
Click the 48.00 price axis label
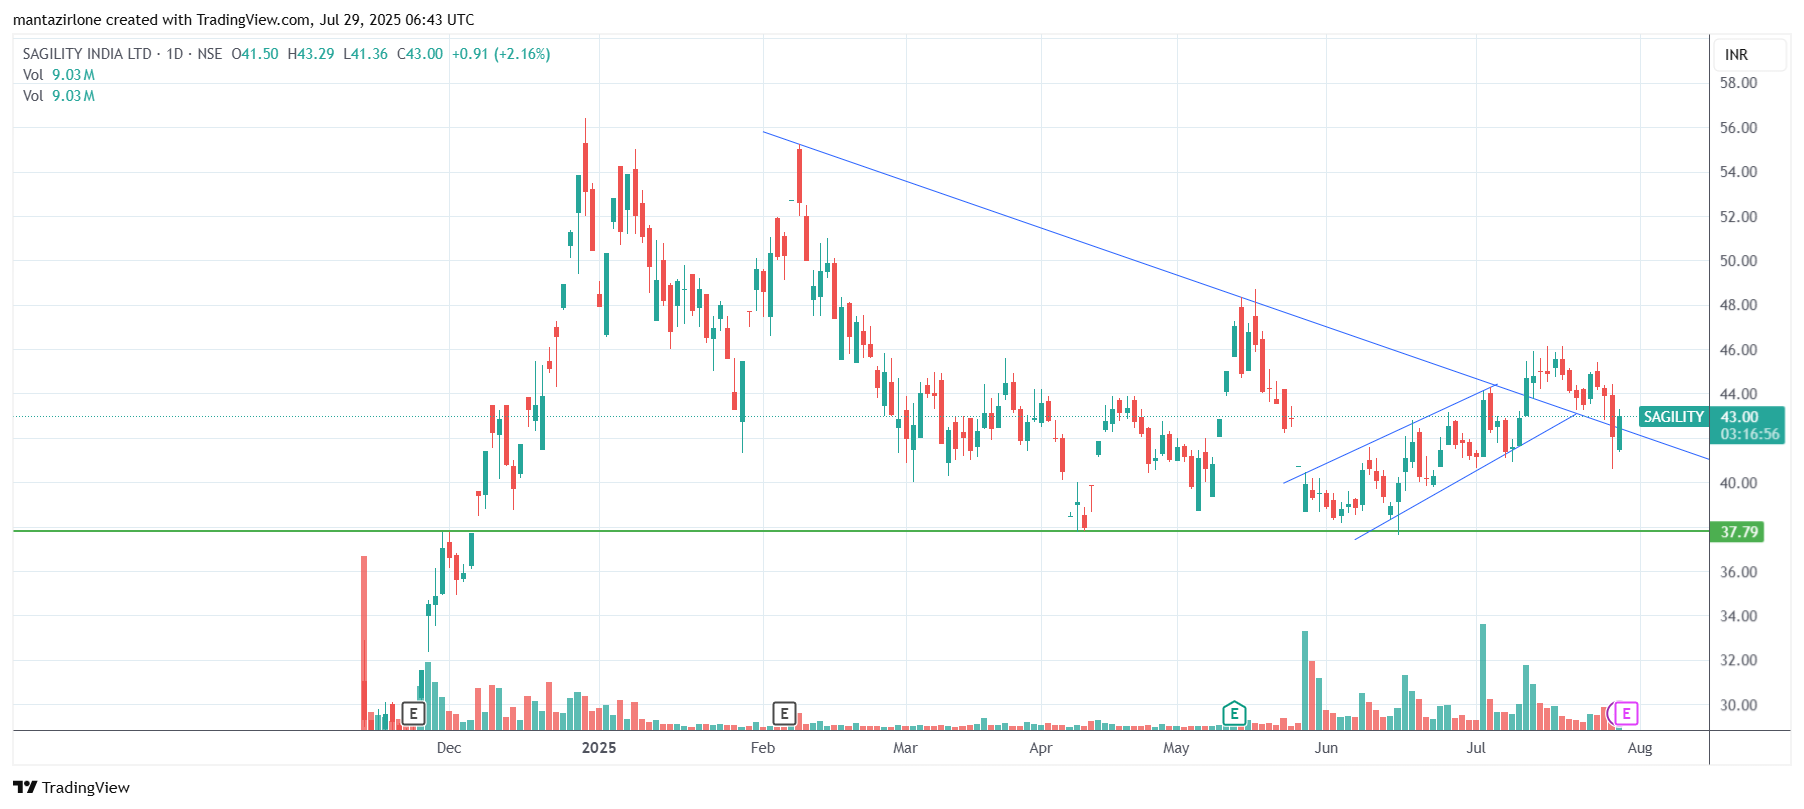(1738, 305)
